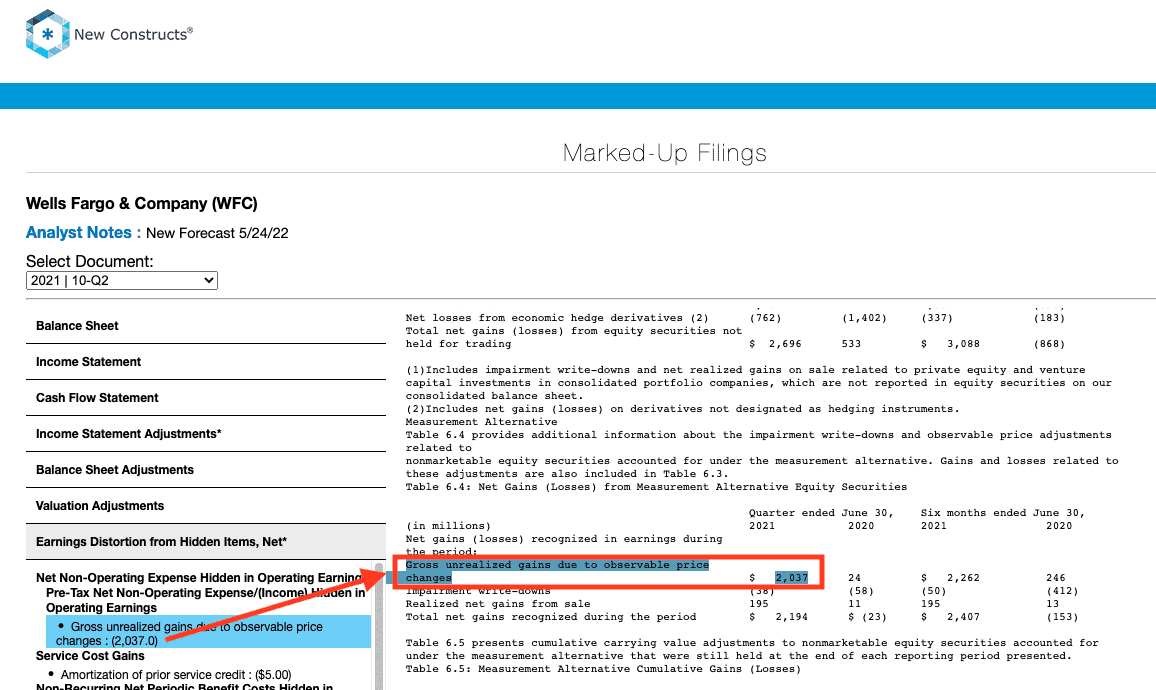Click the Analyst Notes link
Viewport: 1156px width, 690px height.
(x=83, y=233)
